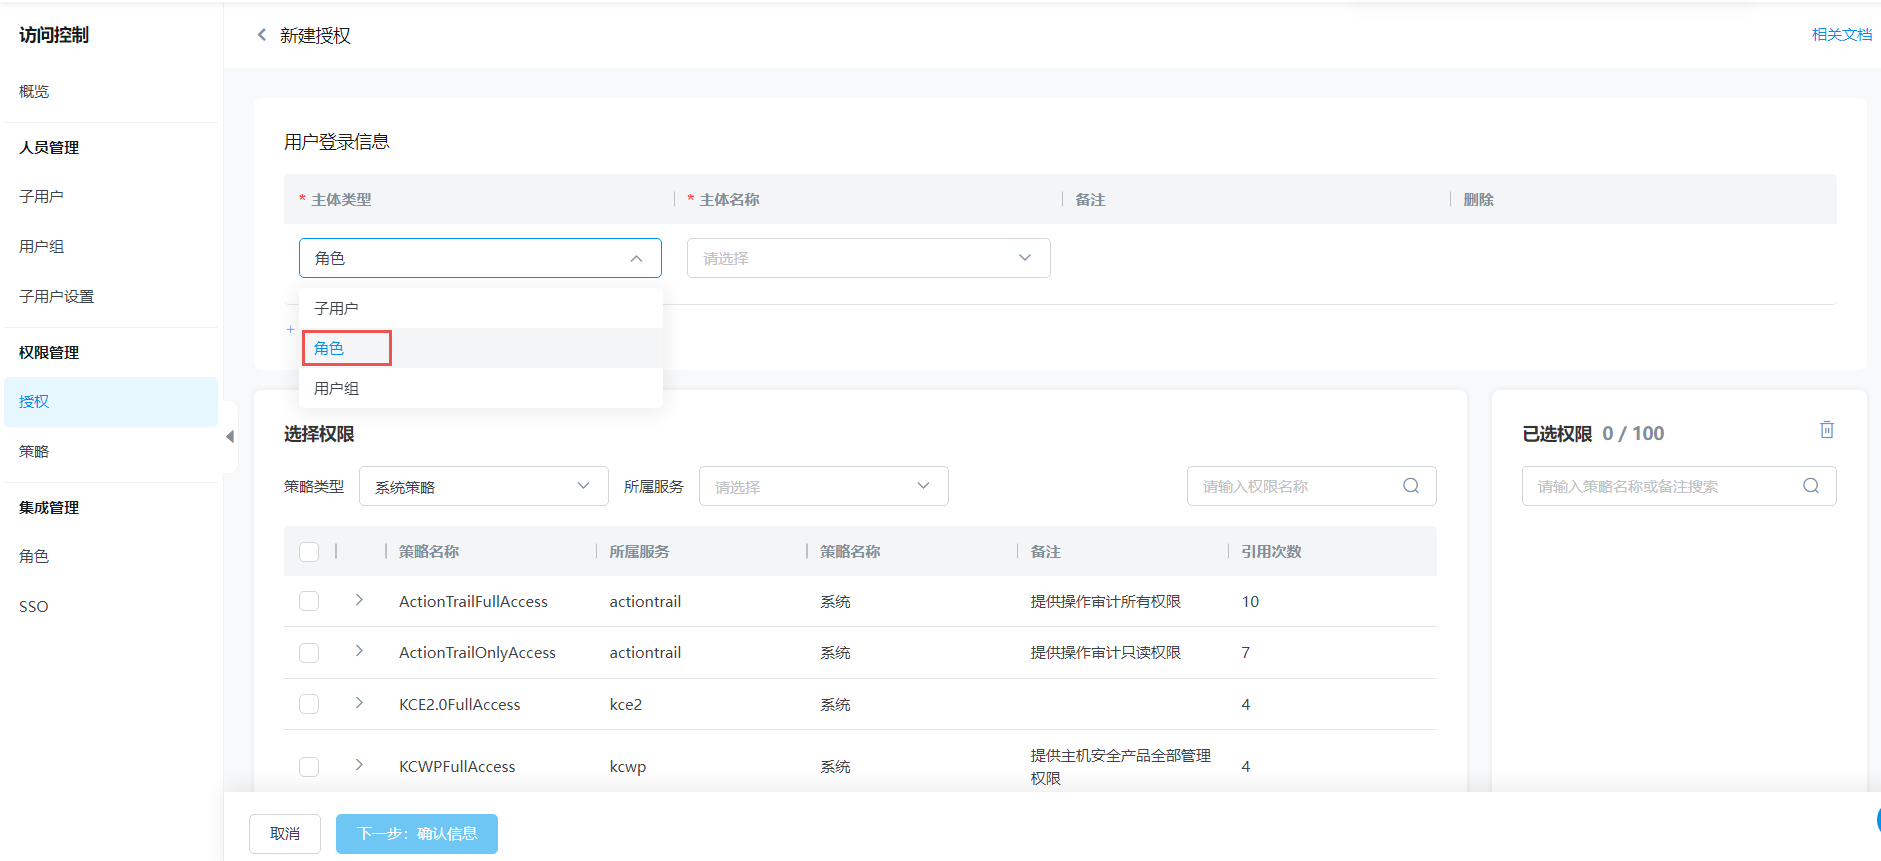Open the 主体名称 dropdown

tap(867, 258)
